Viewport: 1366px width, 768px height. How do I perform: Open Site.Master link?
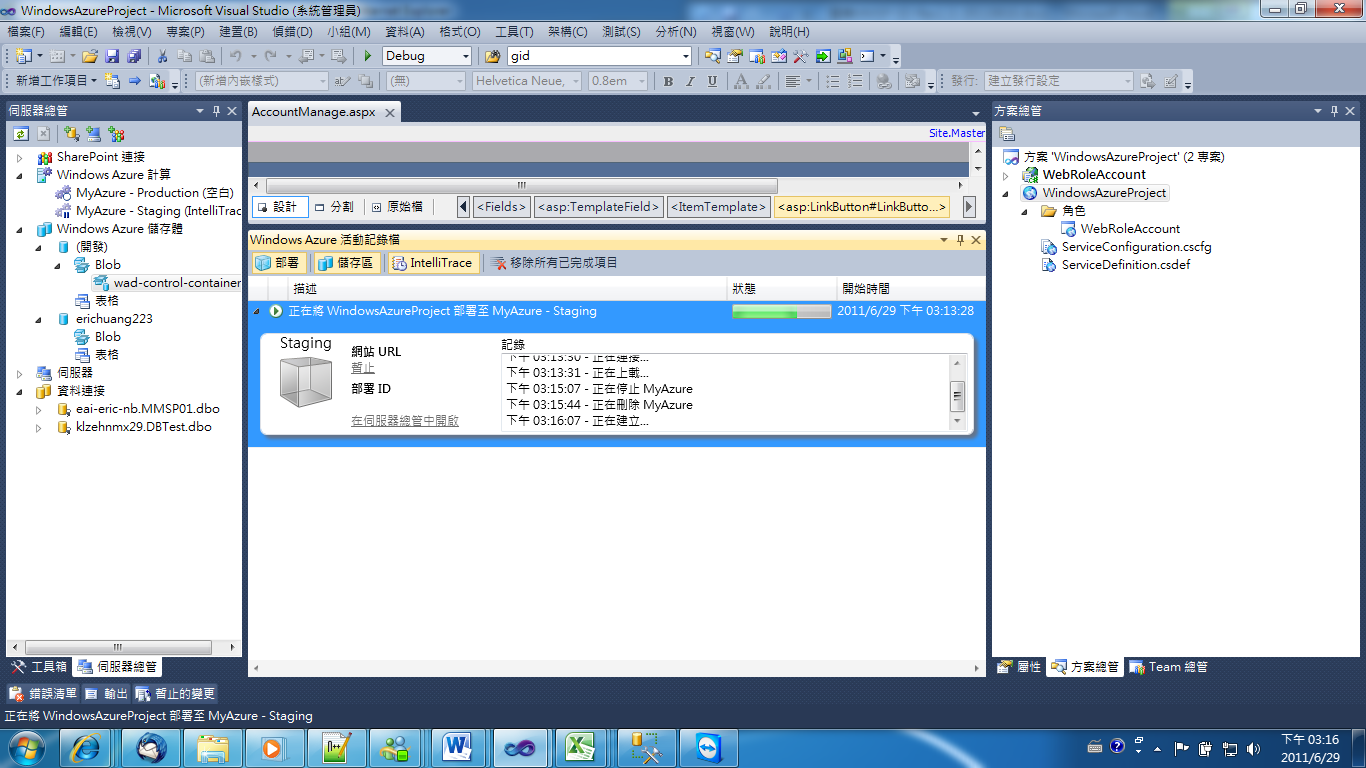pyautogui.click(x=956, y=133)
